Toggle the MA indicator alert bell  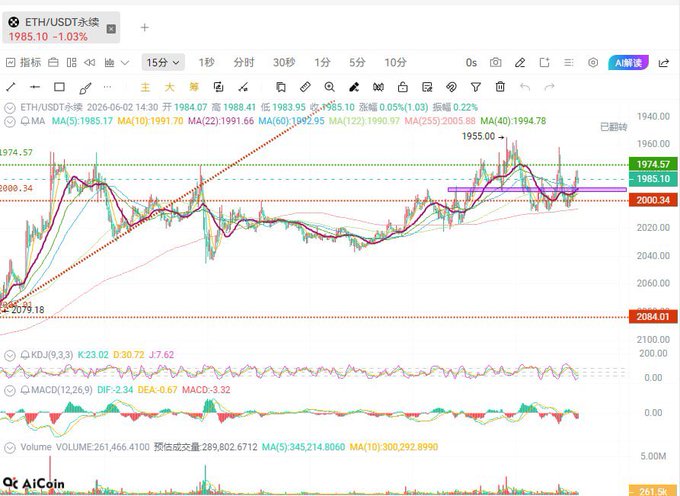24,121
